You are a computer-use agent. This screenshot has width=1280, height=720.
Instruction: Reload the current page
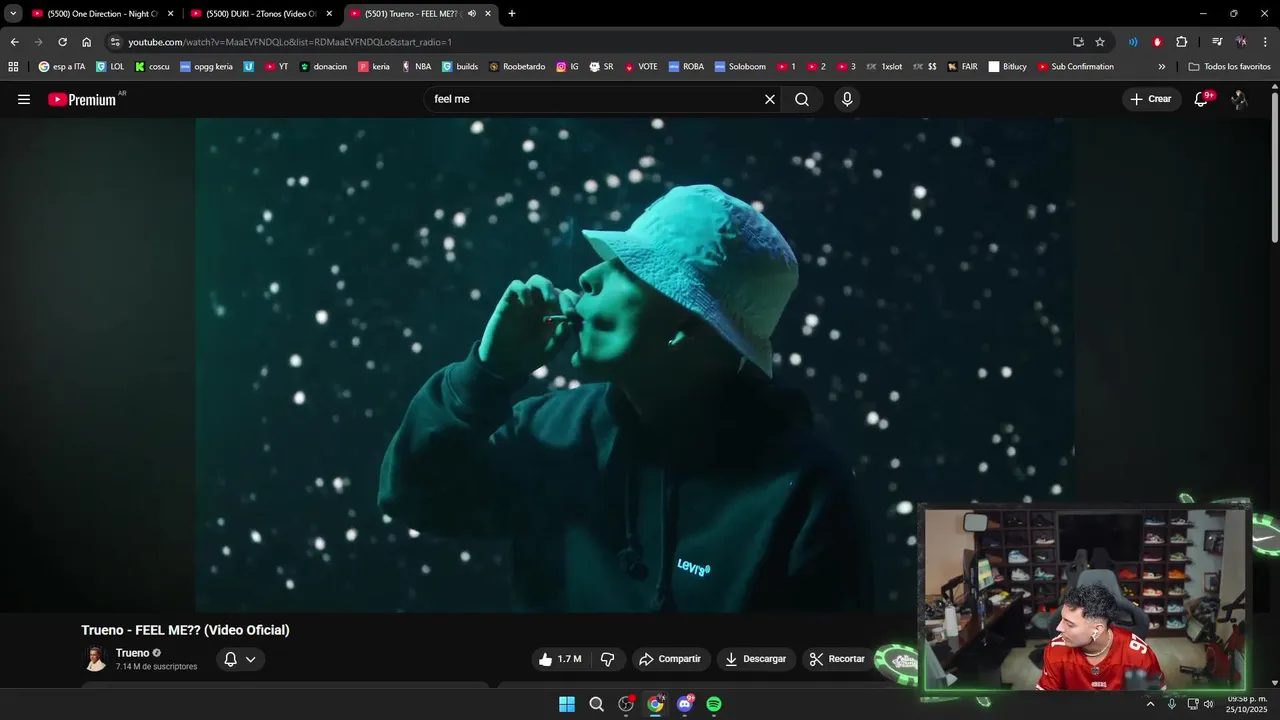coord(62,42)
